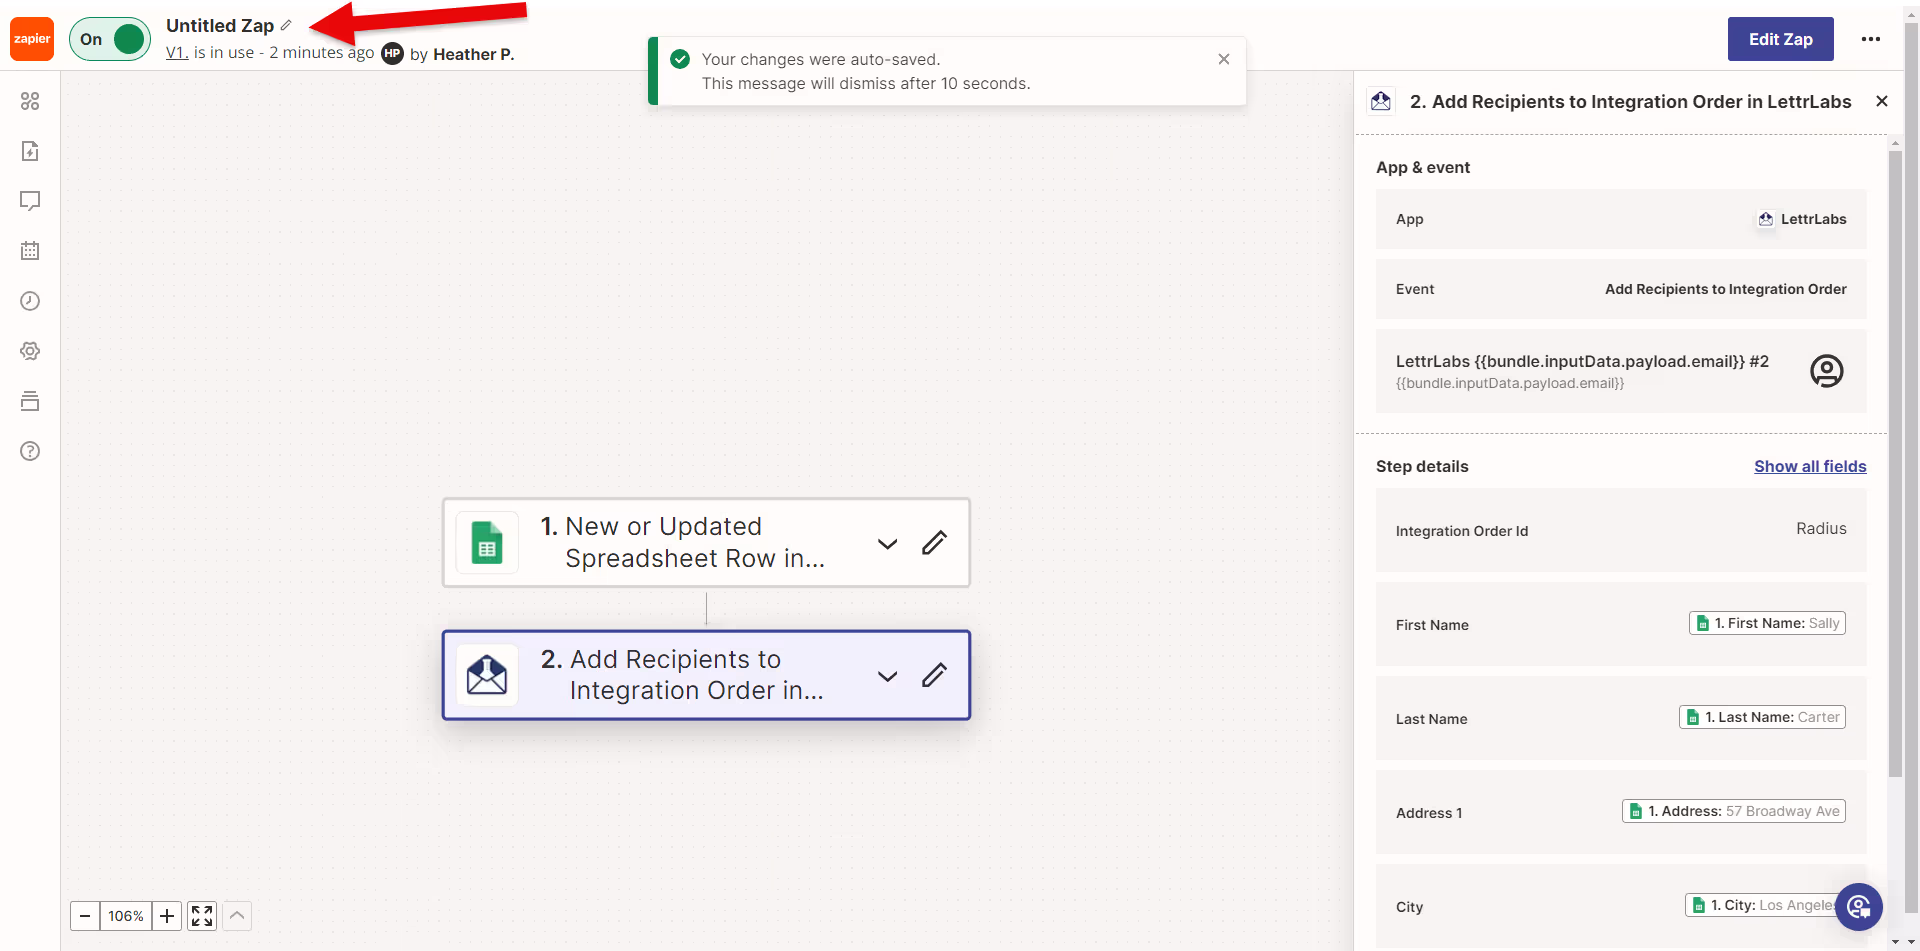Click the First Name: Sally field pill
Viewport: 1920px width, 951px height.
pos(1767,623)
